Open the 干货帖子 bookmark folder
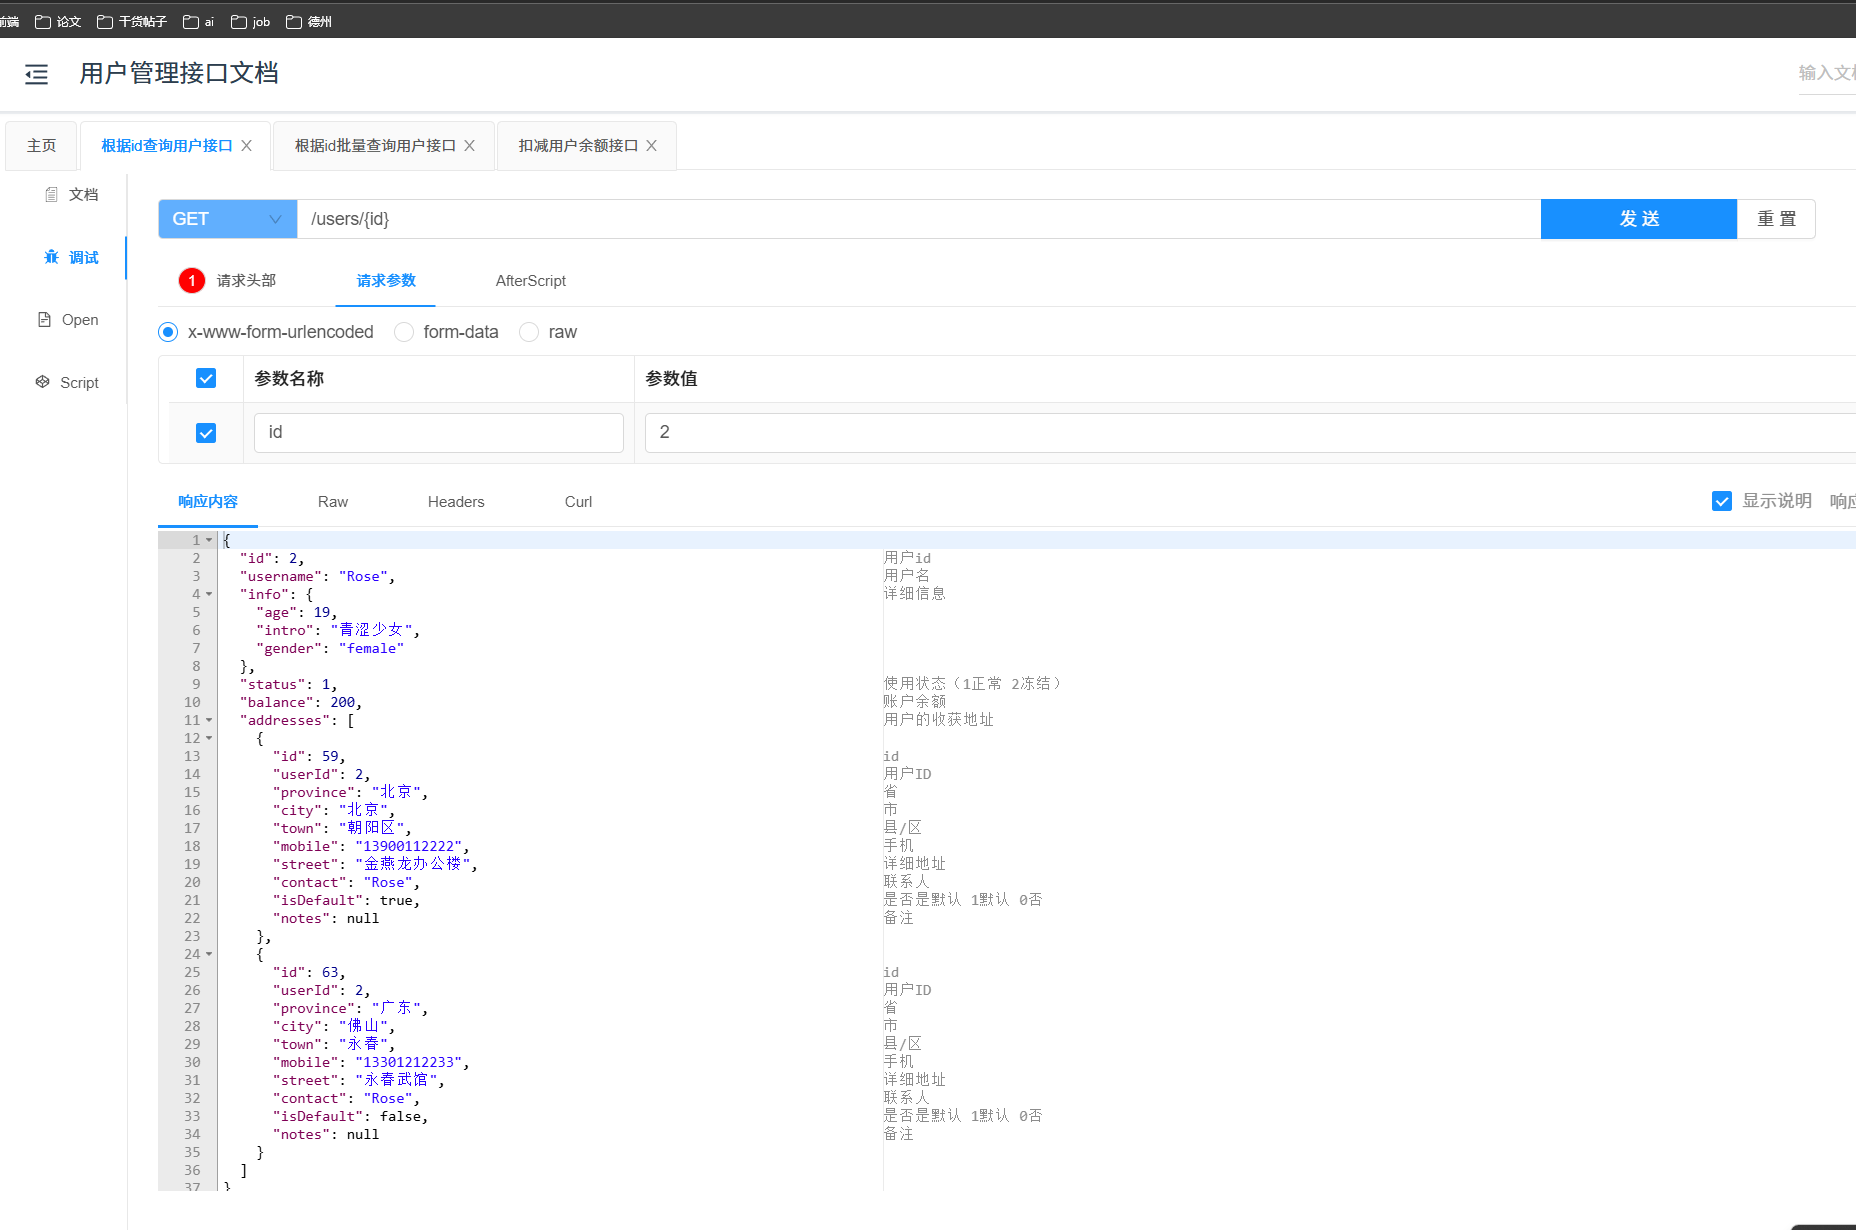The width and height of the screenshot is (1856, 1230). (x=132, y=22)
